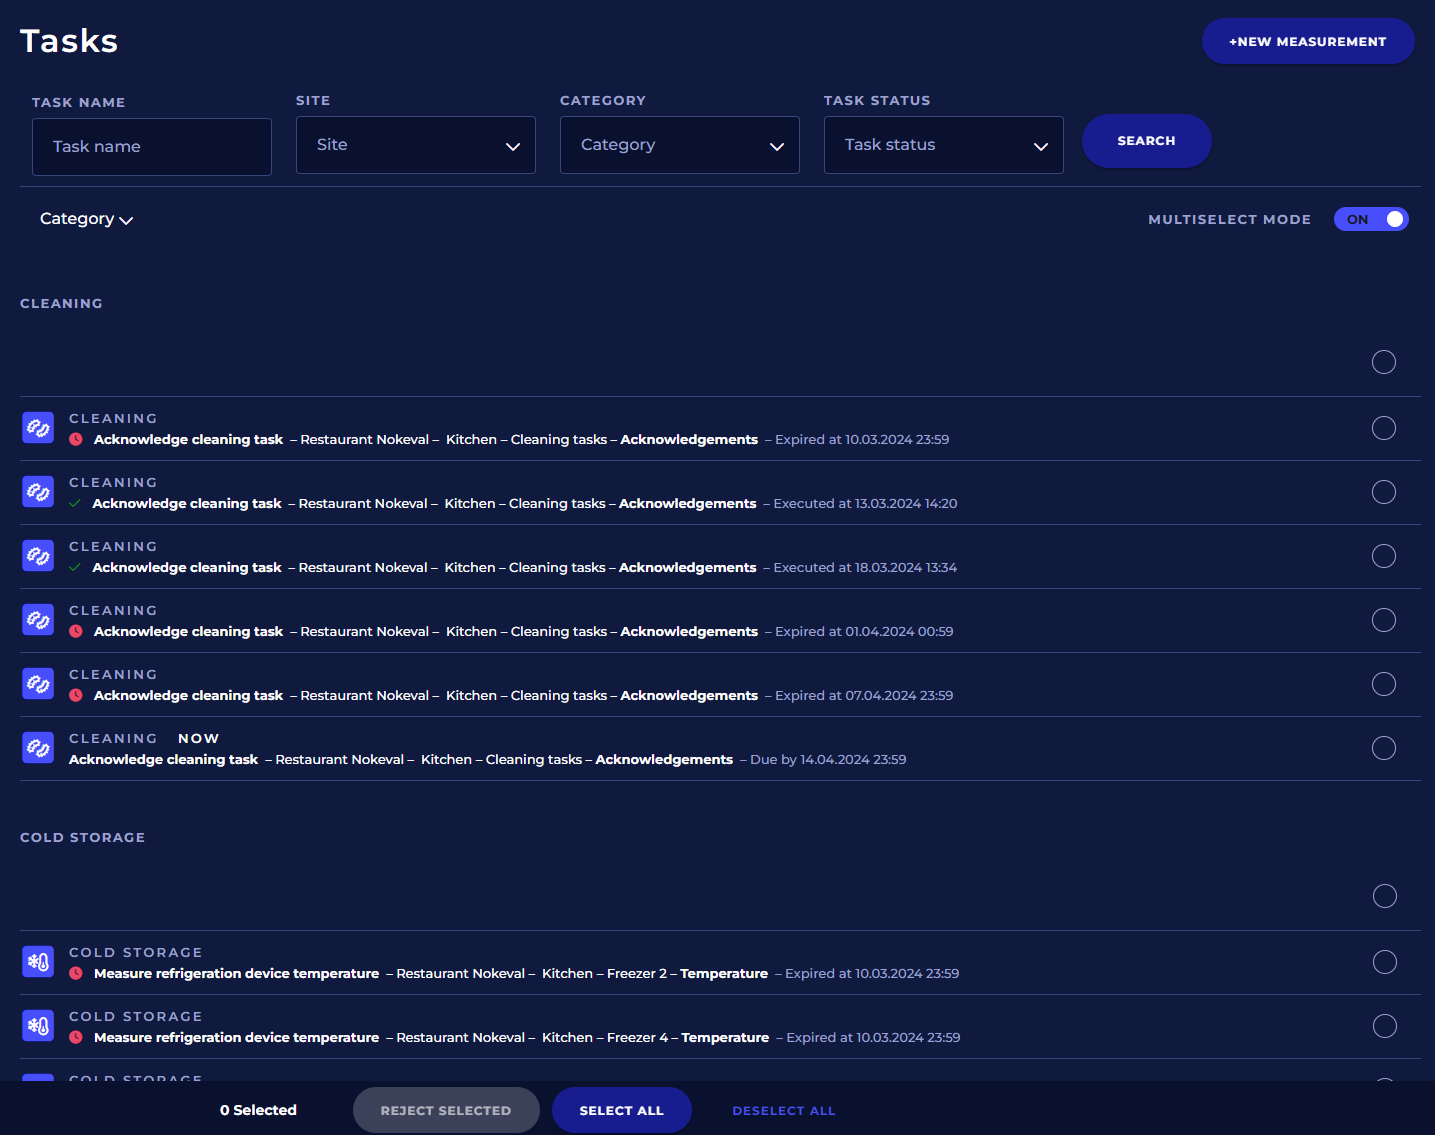Open the Category filter dropdown
This screenshot has width=1435, height=1135.
[679, 145]
